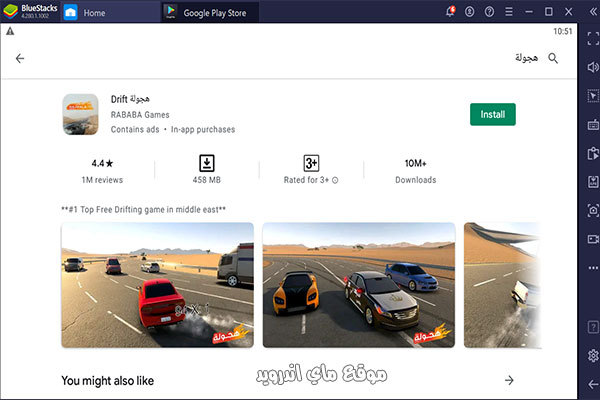Viewport: 600px width, 400px height.
Task: Click the 10M+ Downloads text
Action: (416, 171)
